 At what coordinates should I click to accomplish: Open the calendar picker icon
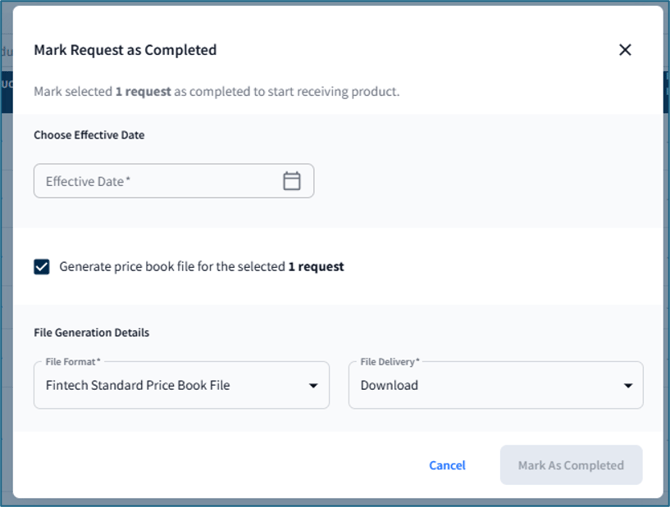tap(292, 181)
